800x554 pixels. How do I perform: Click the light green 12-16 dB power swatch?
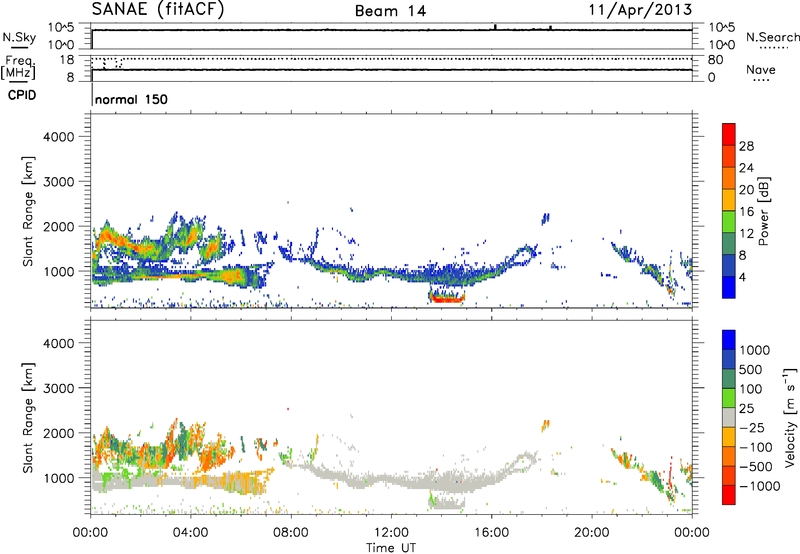coord(729,221)
